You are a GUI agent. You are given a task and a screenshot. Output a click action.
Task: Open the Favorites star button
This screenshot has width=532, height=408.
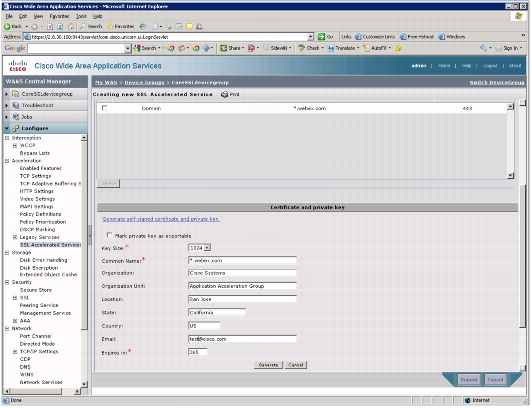(121, 26)
